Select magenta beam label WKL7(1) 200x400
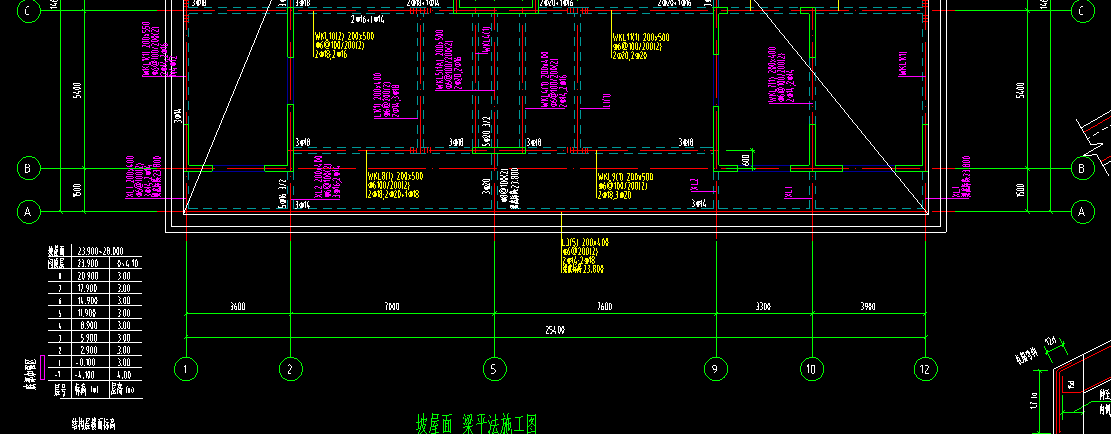 [x=771, y=75]
